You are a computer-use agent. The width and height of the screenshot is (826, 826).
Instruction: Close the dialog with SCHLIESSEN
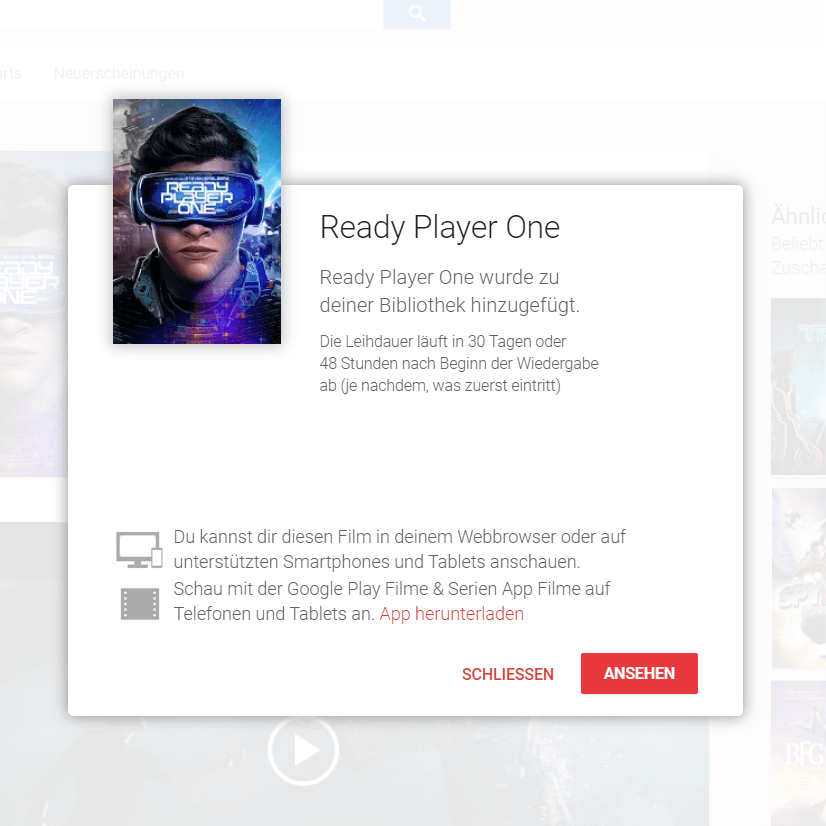click(508, 674)
